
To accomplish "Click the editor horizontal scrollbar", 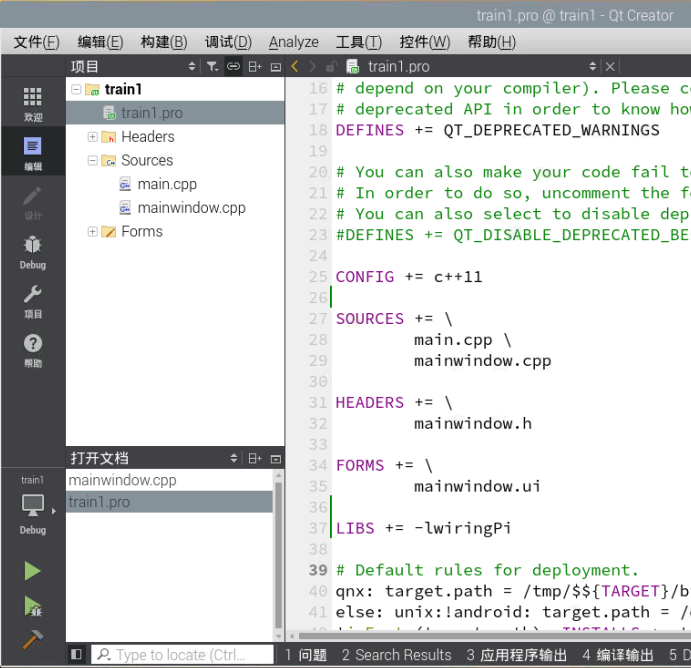I will pos(494,636).
